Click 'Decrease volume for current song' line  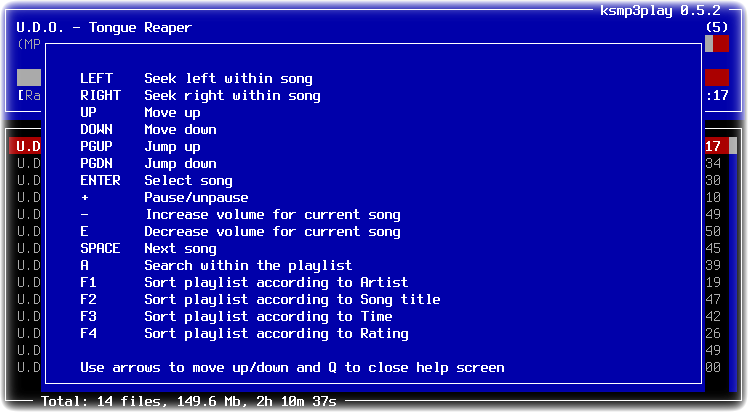click(272, 231)
